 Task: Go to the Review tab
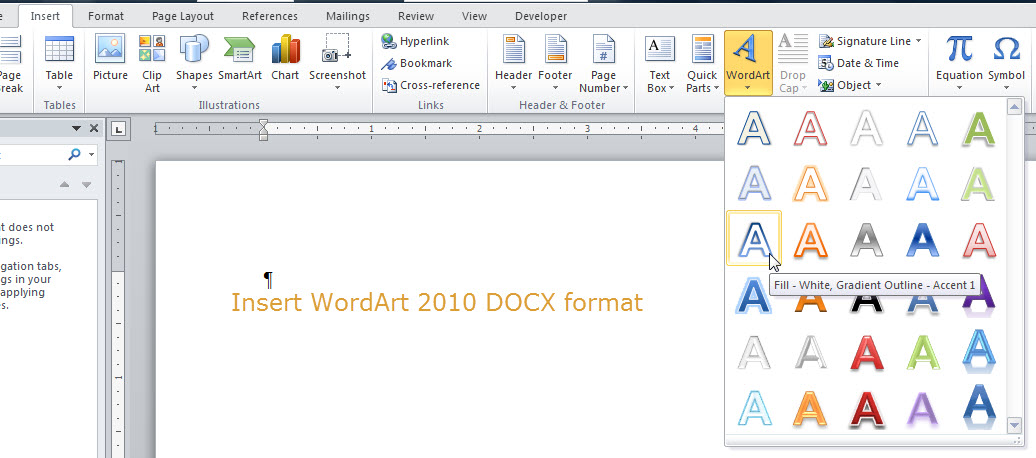[418, 16]
